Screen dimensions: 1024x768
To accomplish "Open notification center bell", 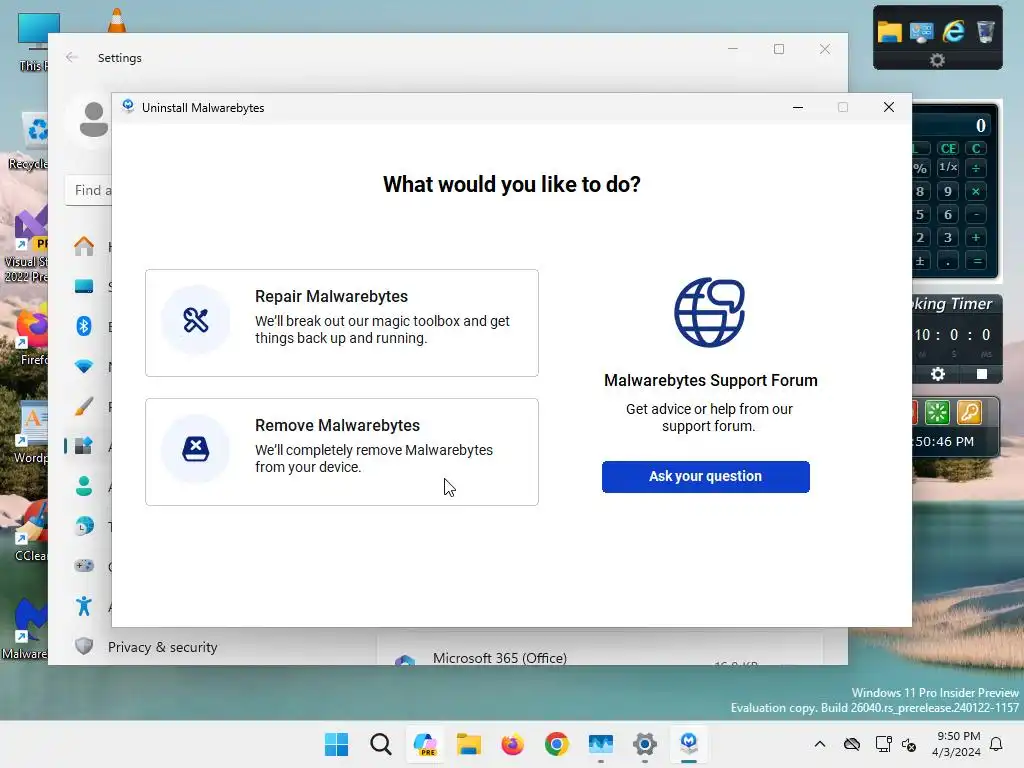I will tap(996, 744).
